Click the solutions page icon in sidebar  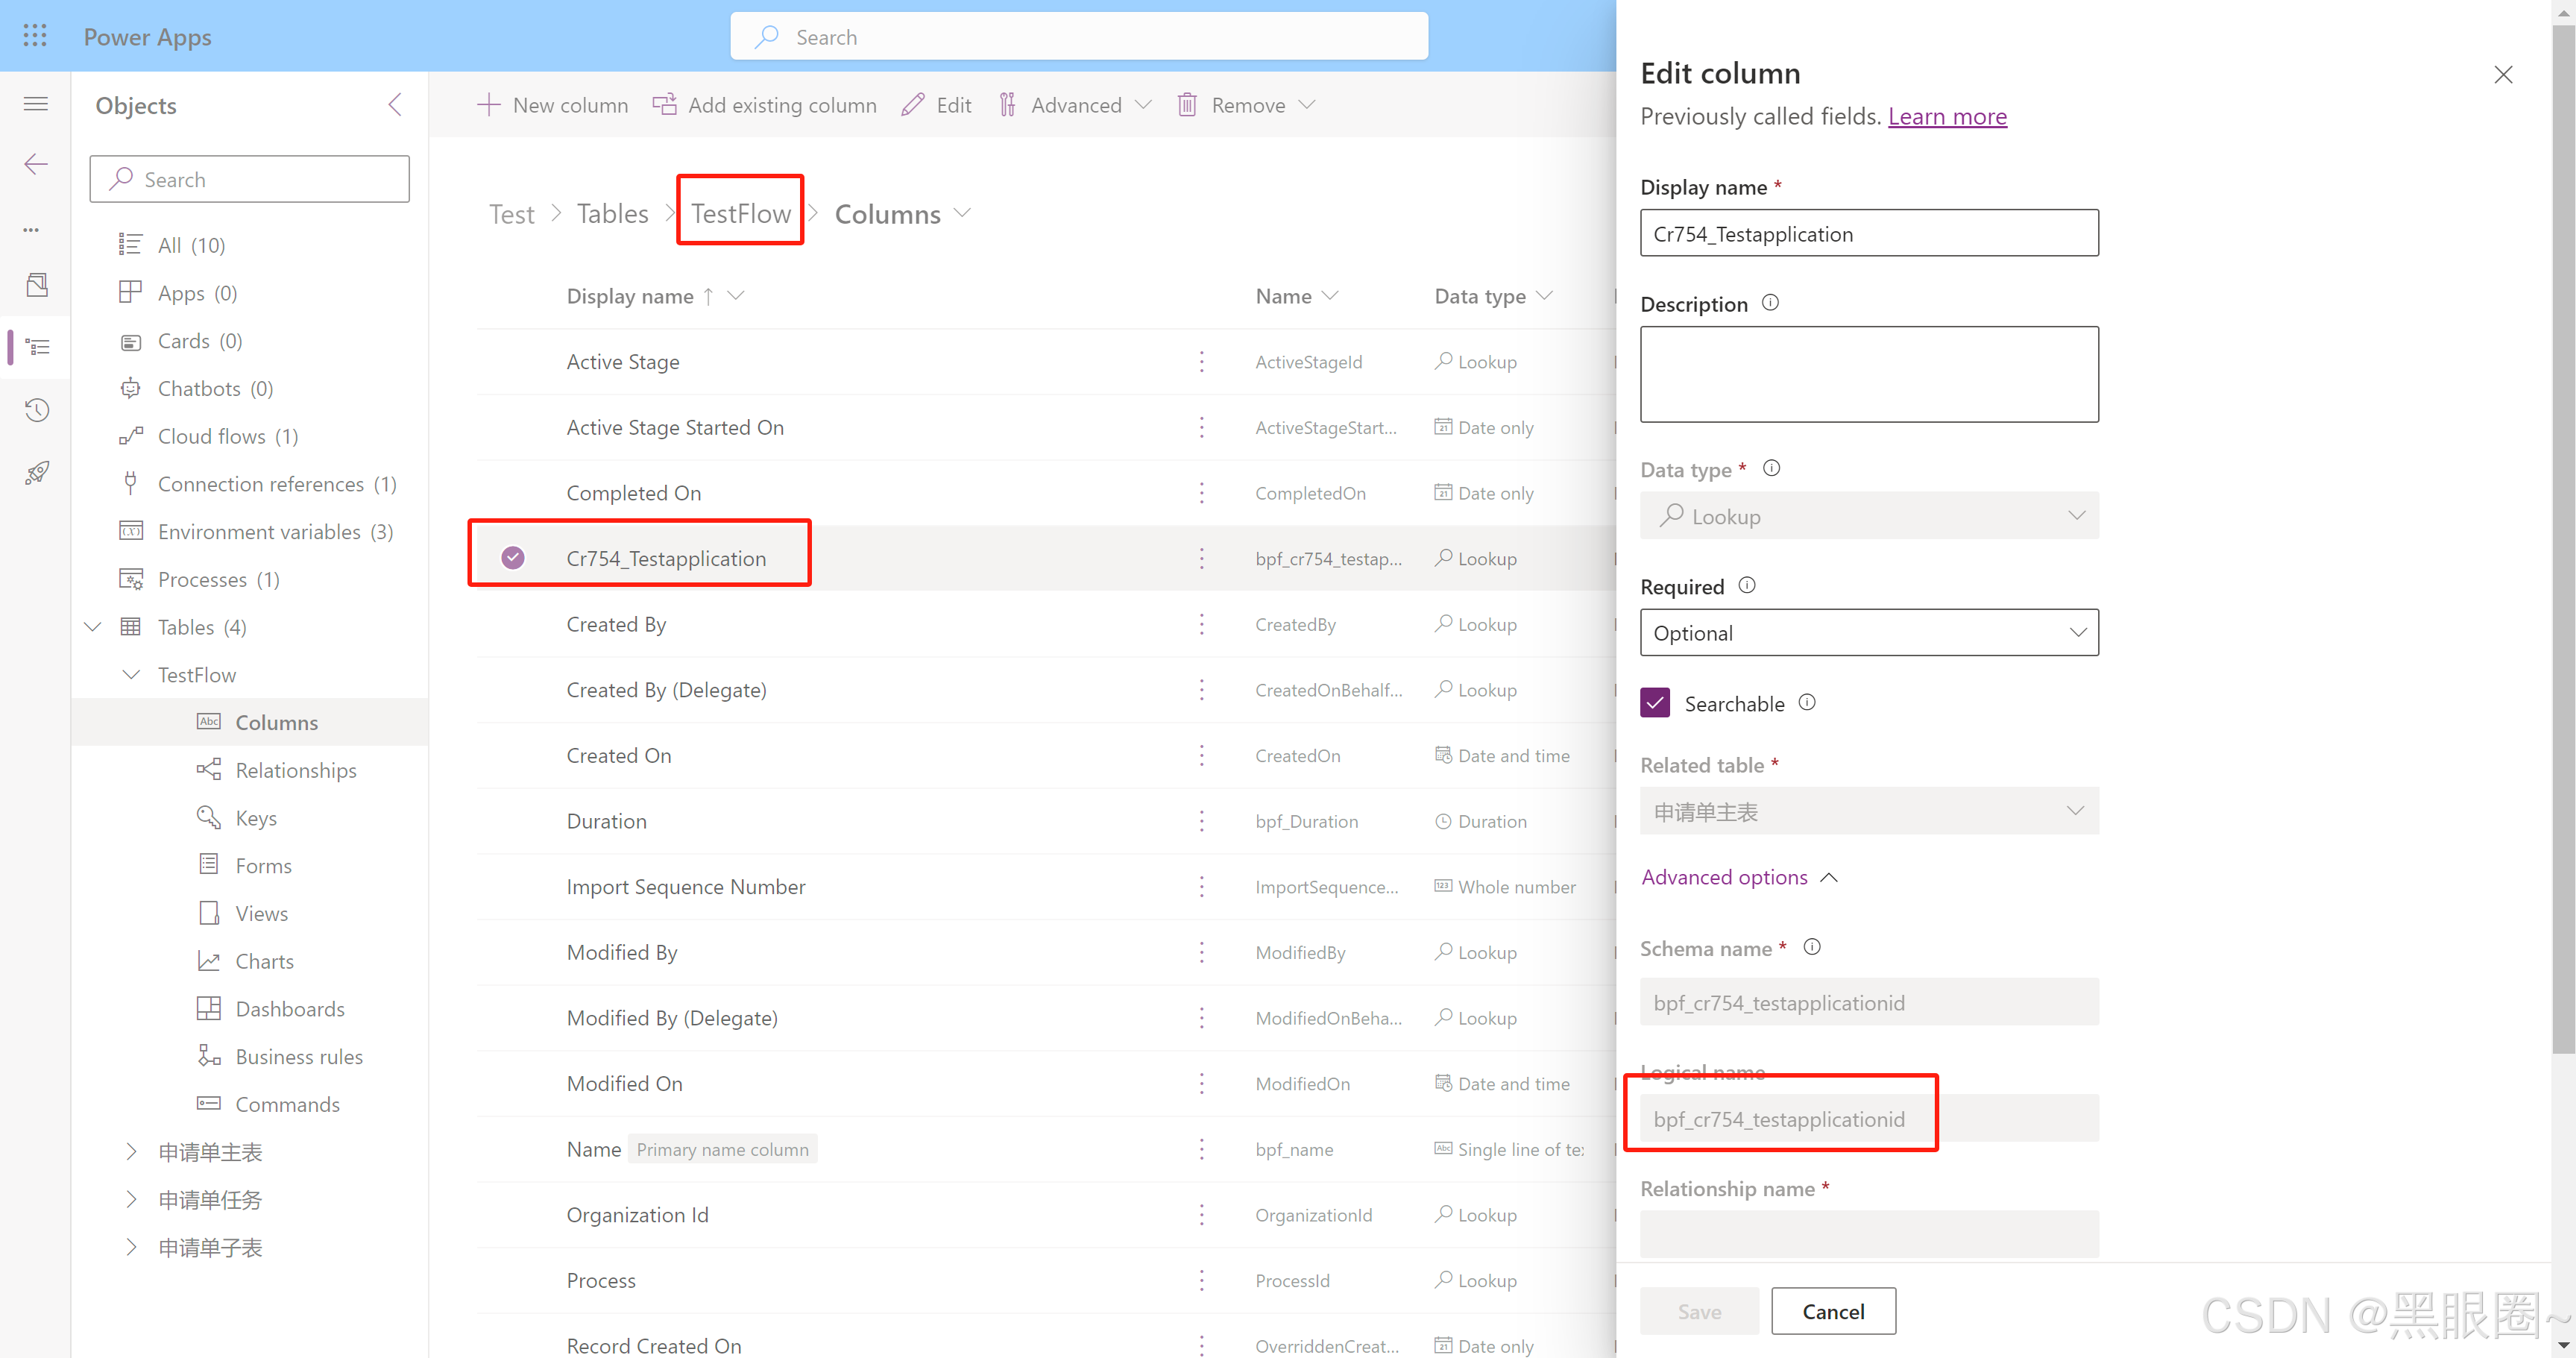pyautogui.click(x=36, y=284)
